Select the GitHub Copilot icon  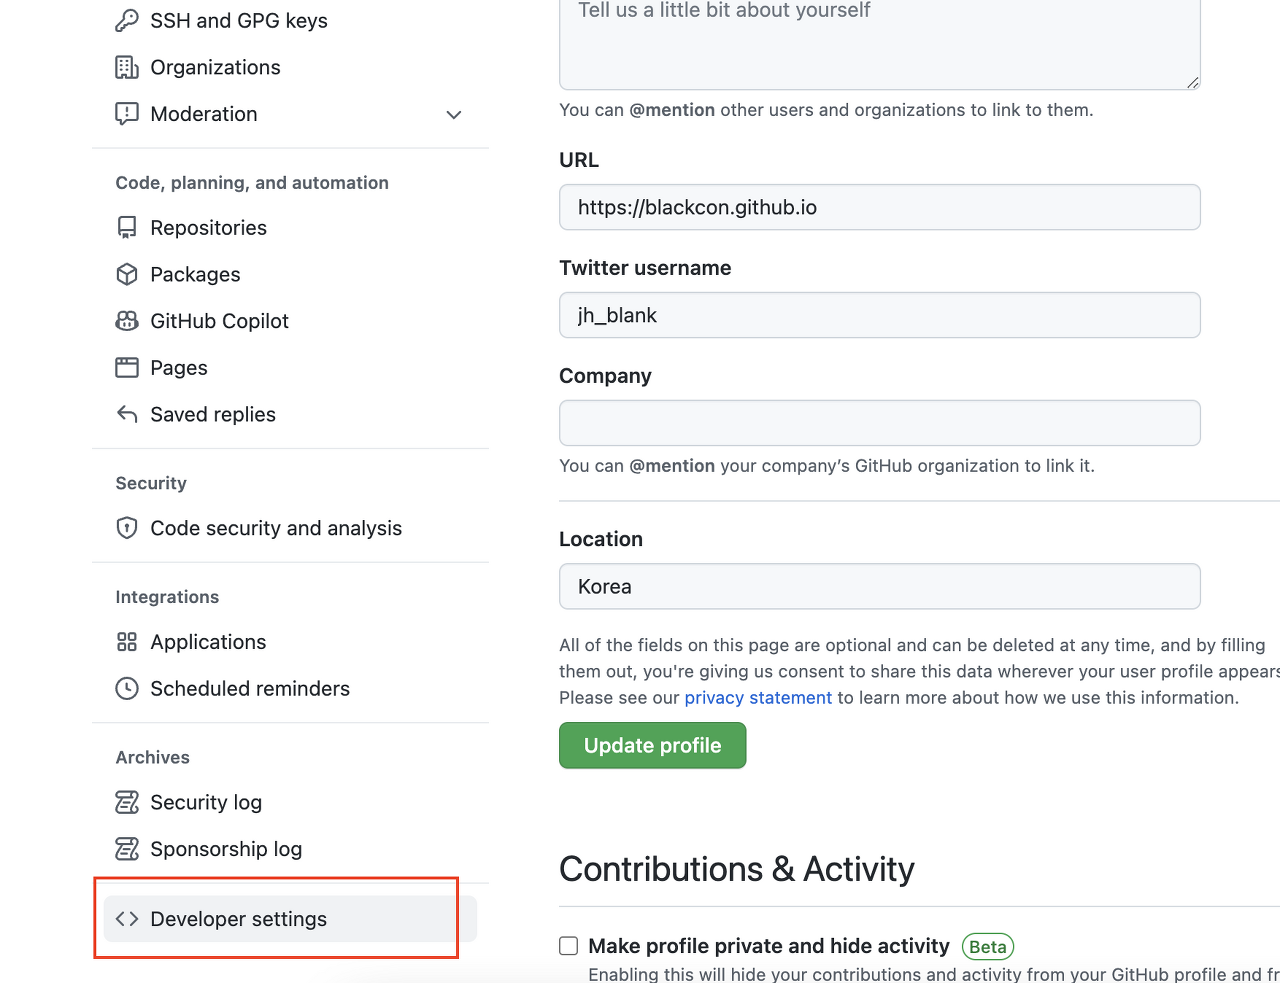[x=126, y=321]
